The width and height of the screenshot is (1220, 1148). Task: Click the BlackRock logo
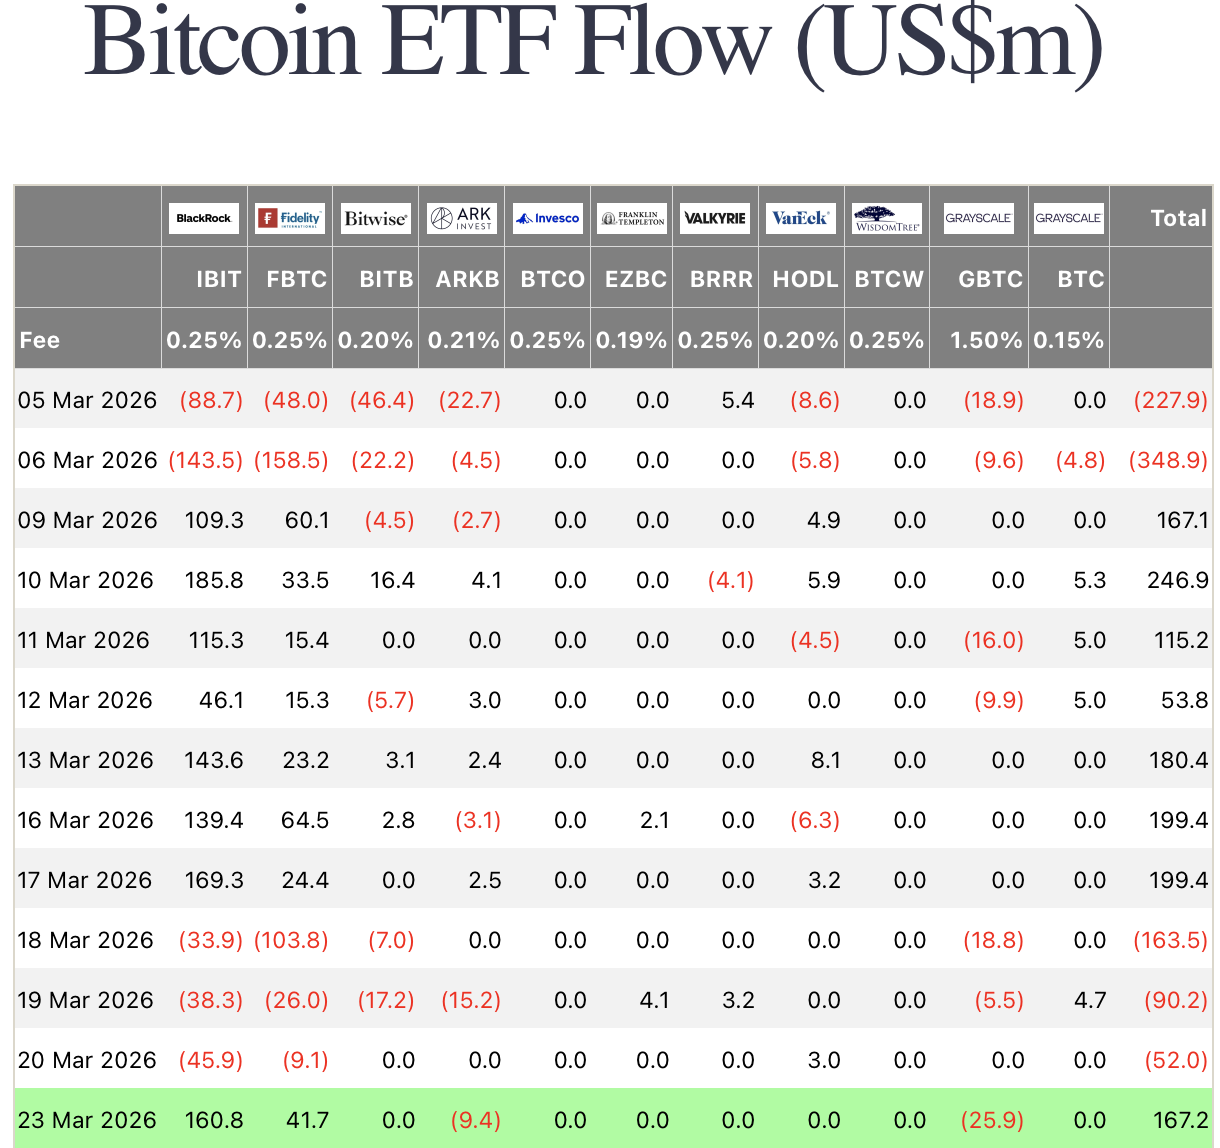click(x=203, y=218)
